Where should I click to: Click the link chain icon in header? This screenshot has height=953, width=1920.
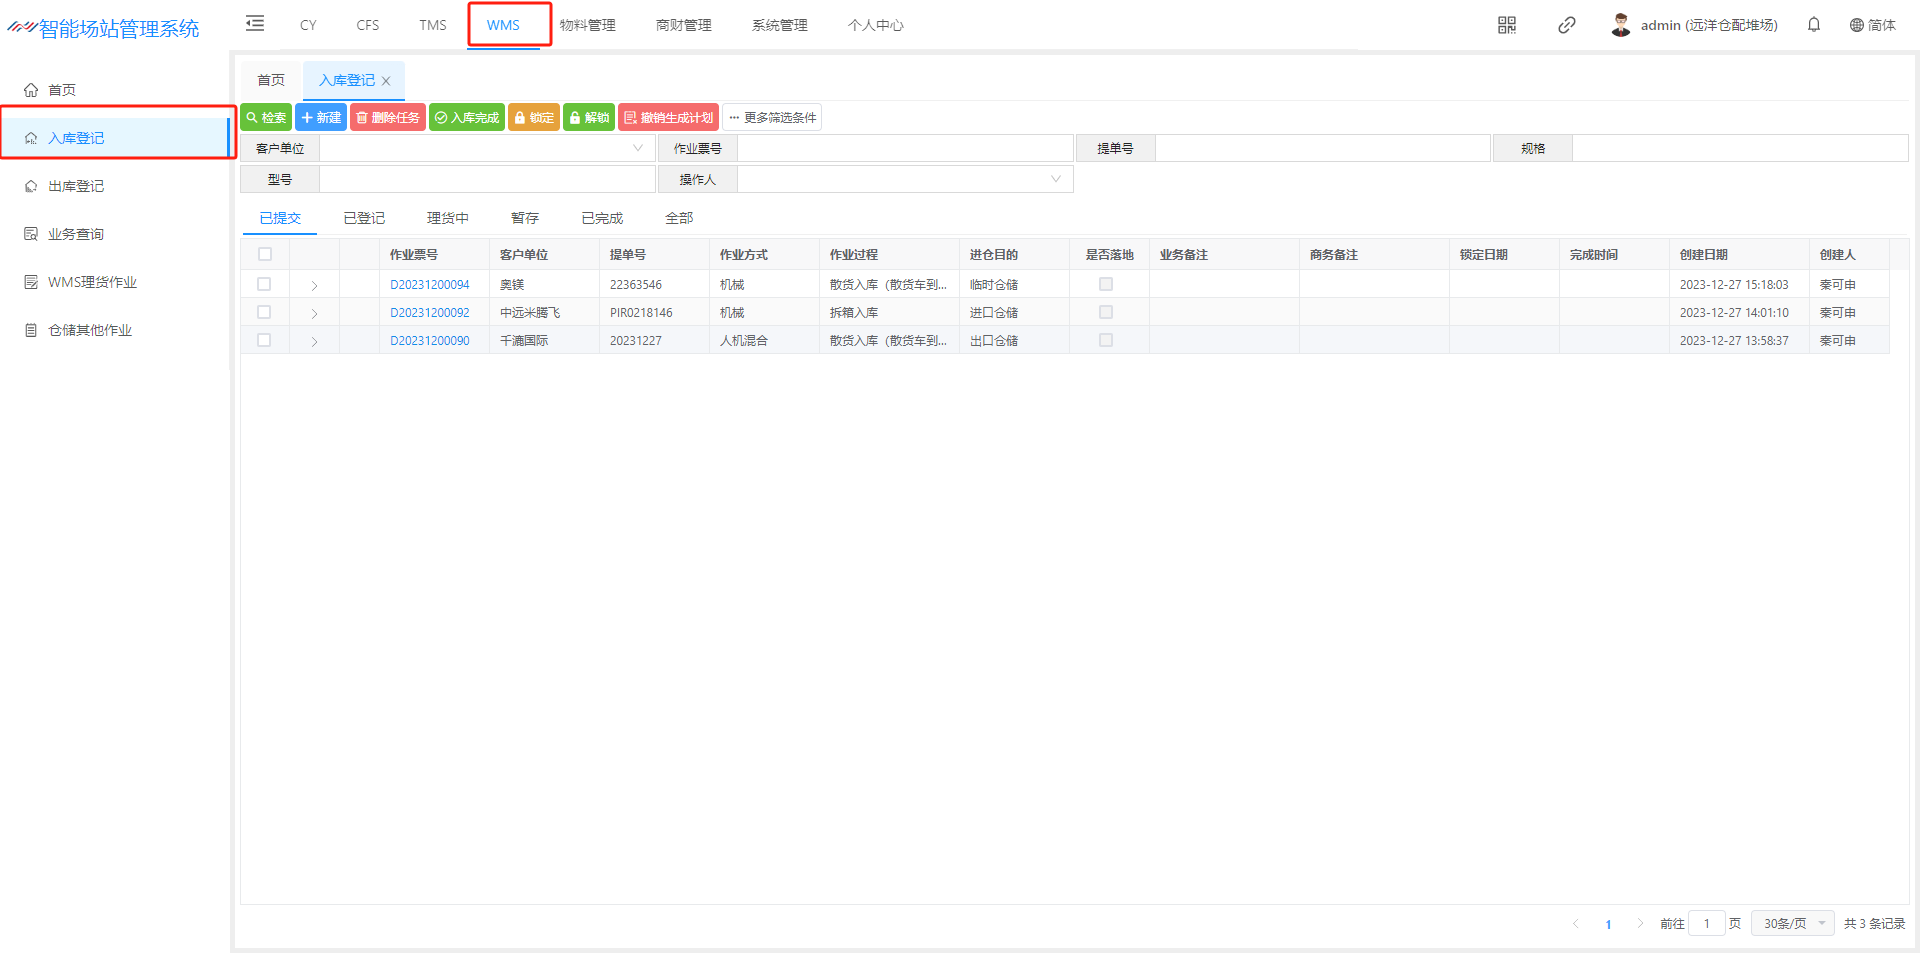pyautogui.click(x=1567, y=25)
